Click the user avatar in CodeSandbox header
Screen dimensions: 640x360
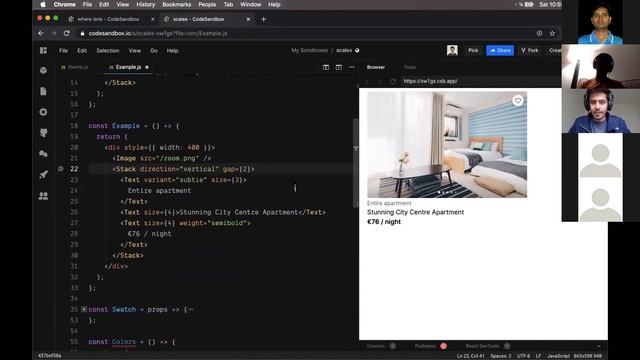452,50
